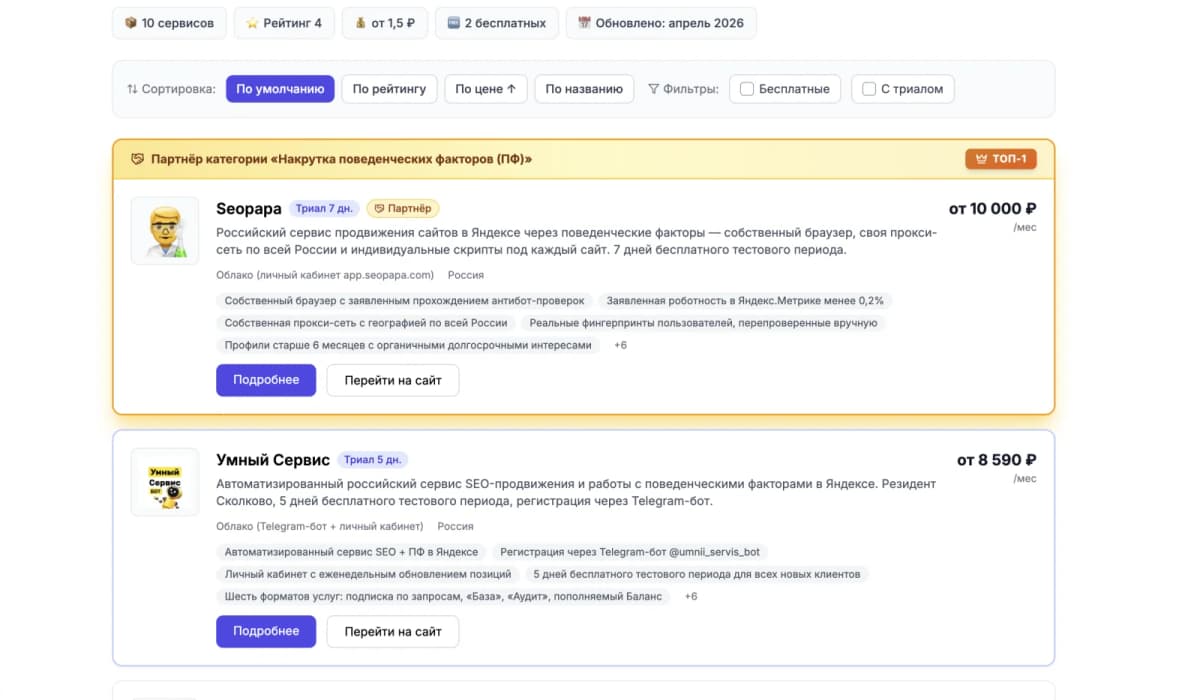
Task: Click the 'Триал 7 дн.' badge
Action: click(324, 209)
